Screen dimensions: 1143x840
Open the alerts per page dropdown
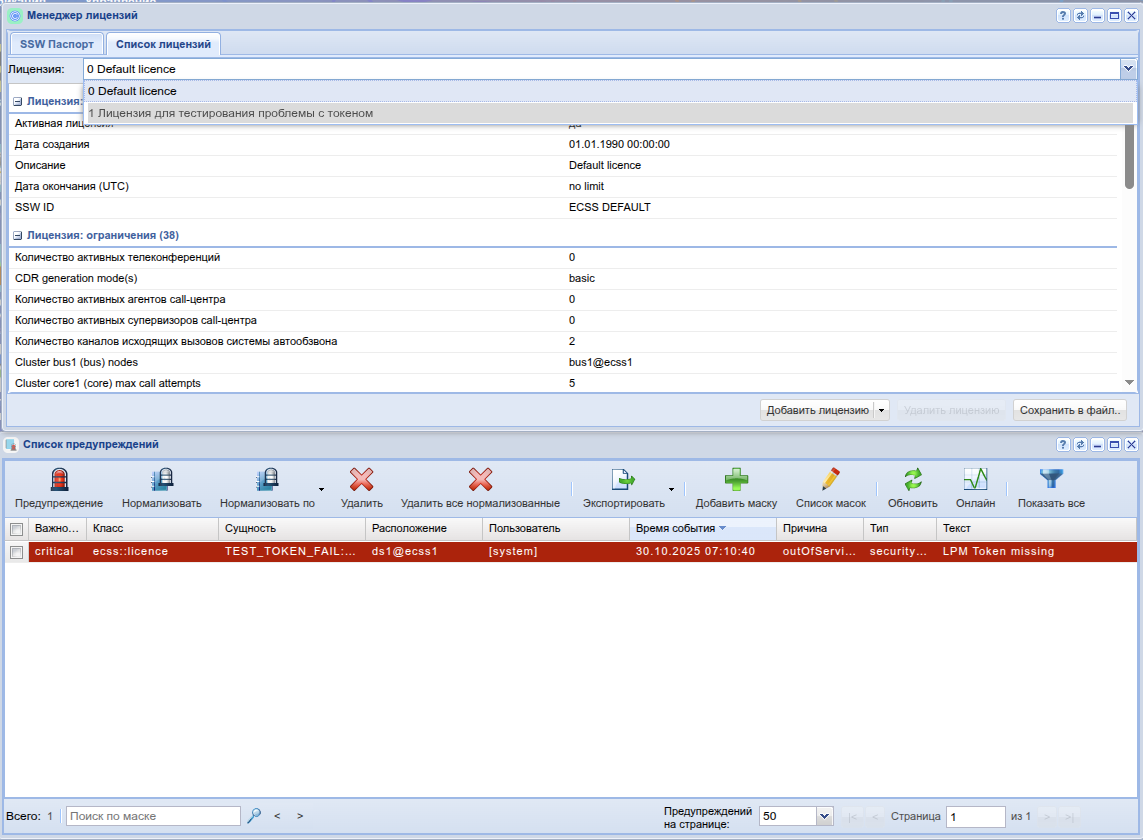click(x=824, y=816)
